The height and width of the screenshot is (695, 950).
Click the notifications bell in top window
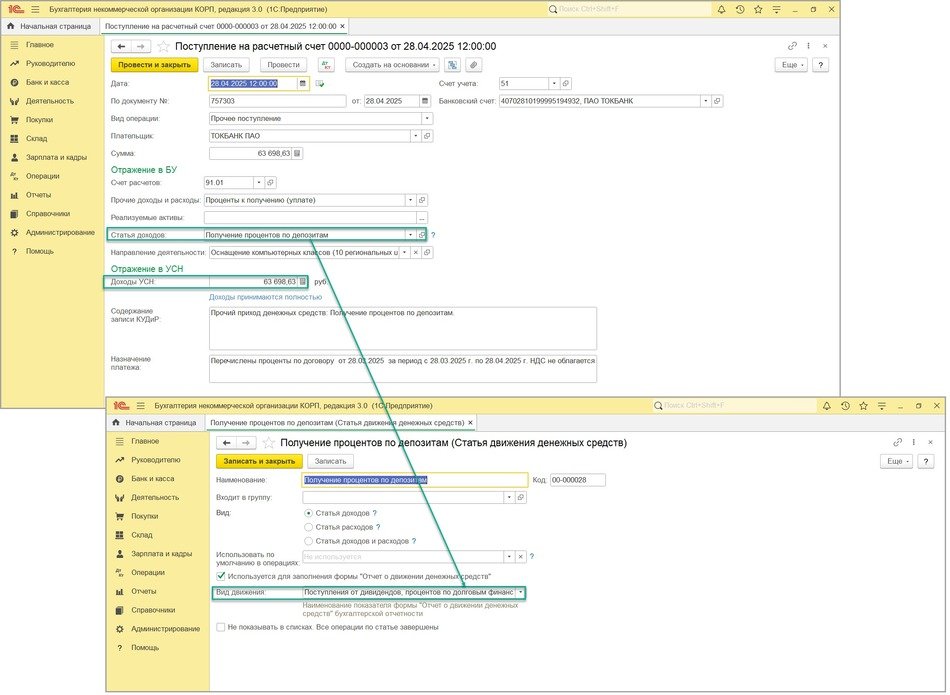click(x=718, y=9)
